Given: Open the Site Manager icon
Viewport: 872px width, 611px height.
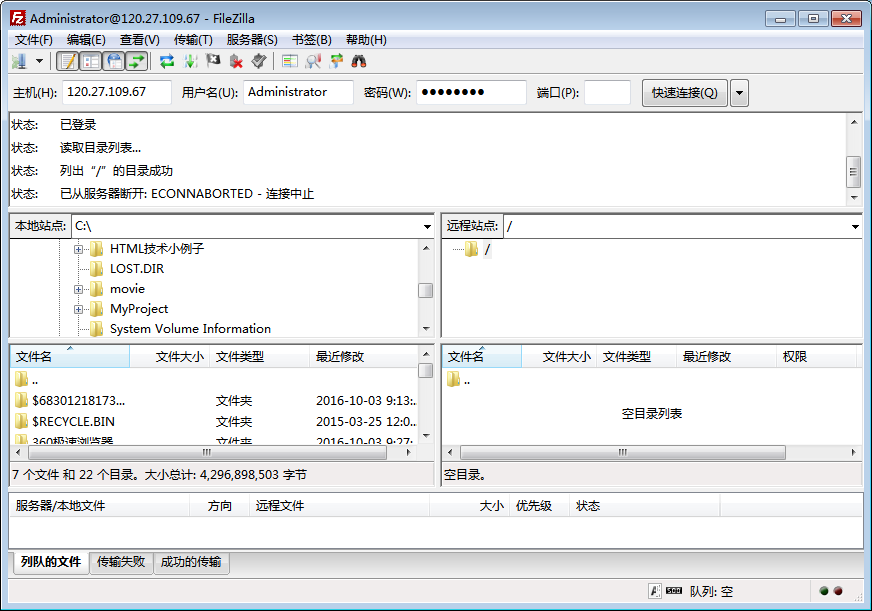Looking at the screenshot, I should [19, 61].
